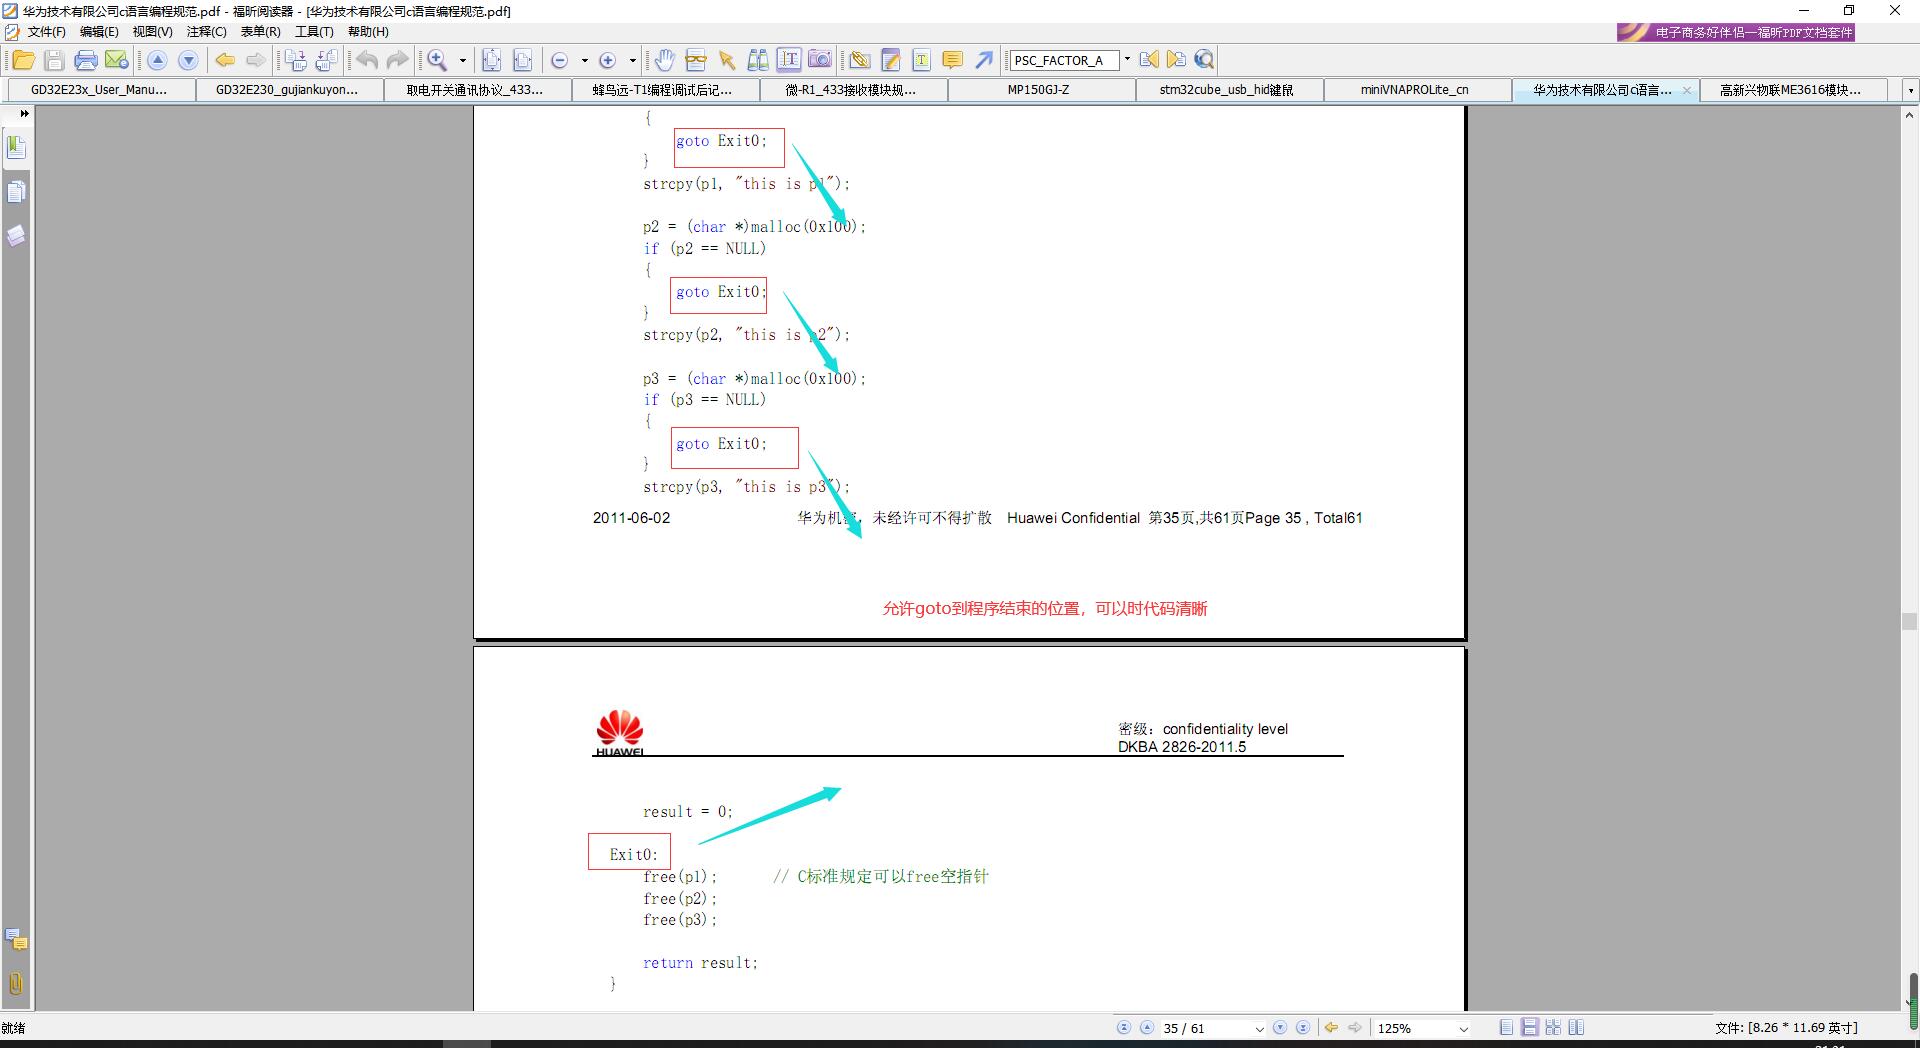The width and height of the screenshot is (1920, 1048).
Task: Select the Hand tool
Action: click(x=664, y=60)
